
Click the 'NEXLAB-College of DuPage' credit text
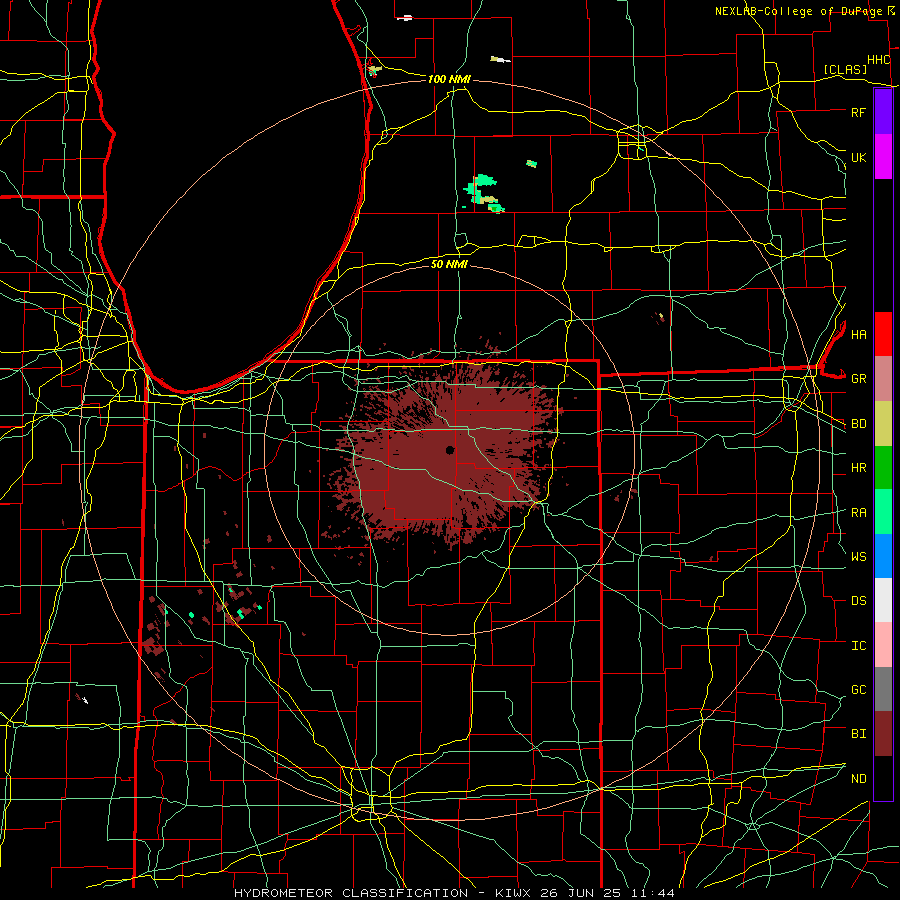tap(799, 11)
